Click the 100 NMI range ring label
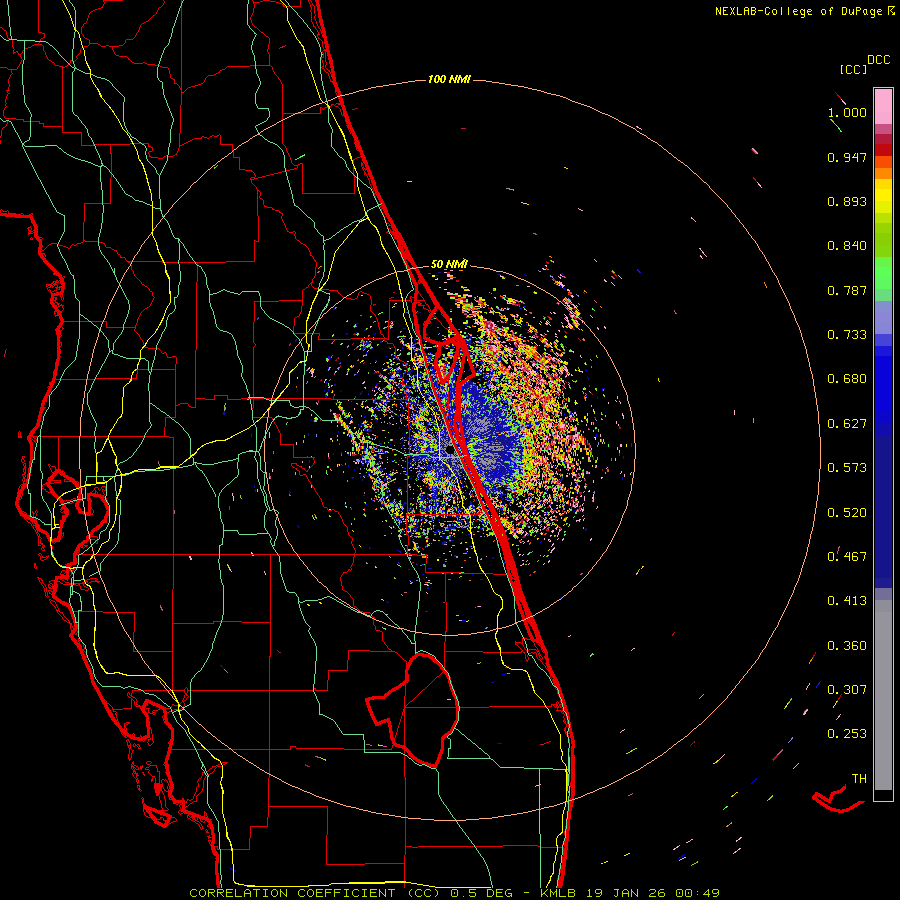 coord(449,79)
